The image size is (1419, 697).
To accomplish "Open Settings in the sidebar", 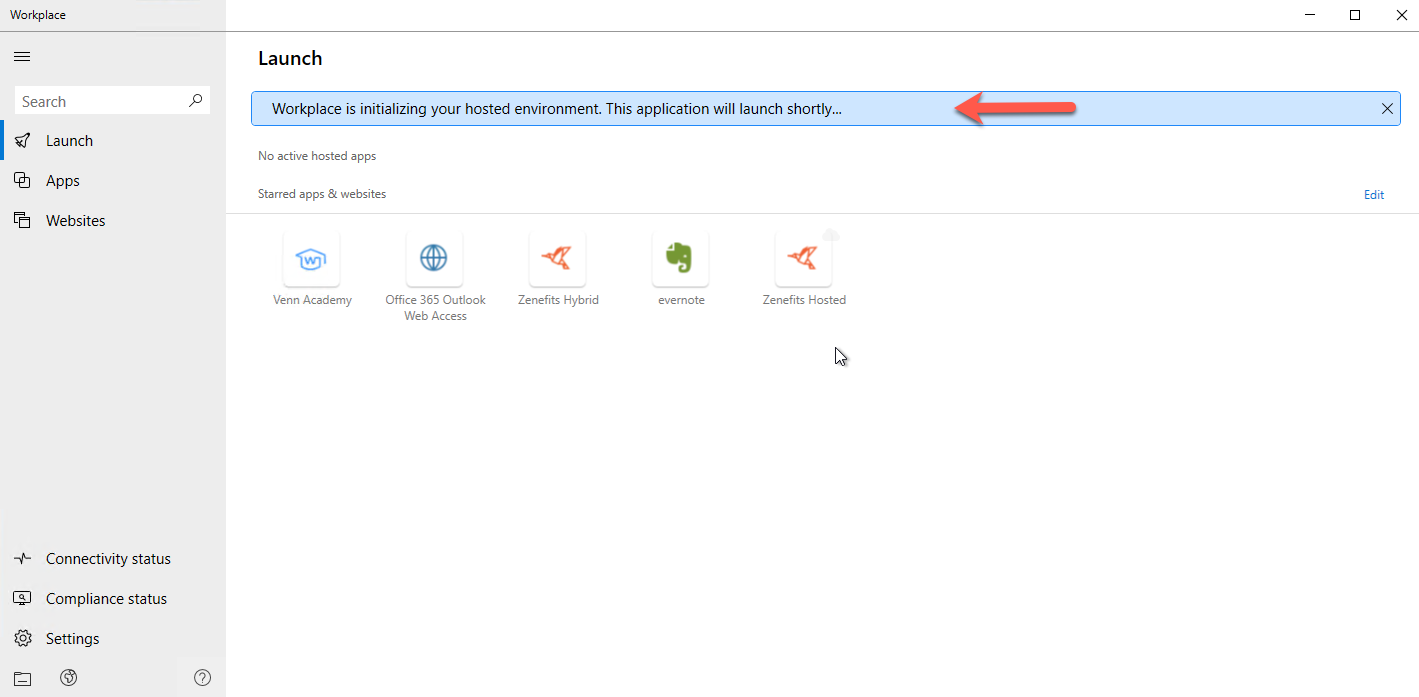I will pos(72,639).
